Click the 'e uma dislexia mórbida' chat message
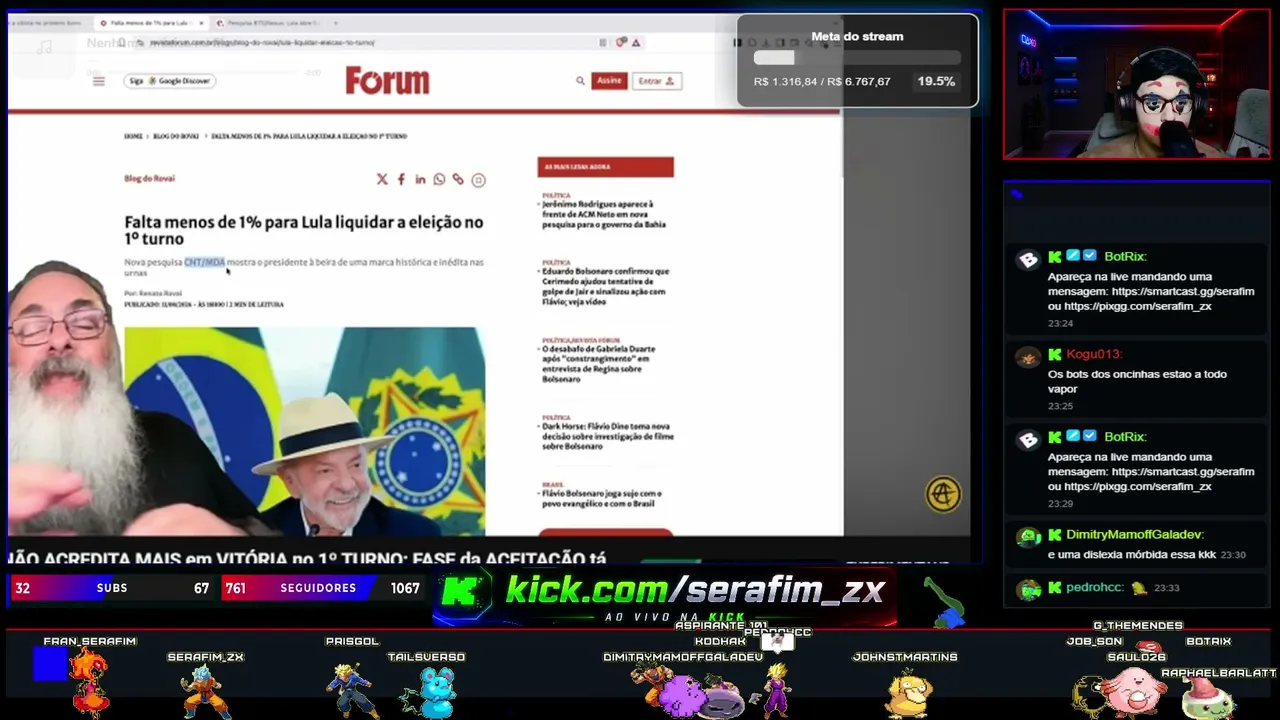Viewport: 1280px width, 720px height. tap(1132, 554)
